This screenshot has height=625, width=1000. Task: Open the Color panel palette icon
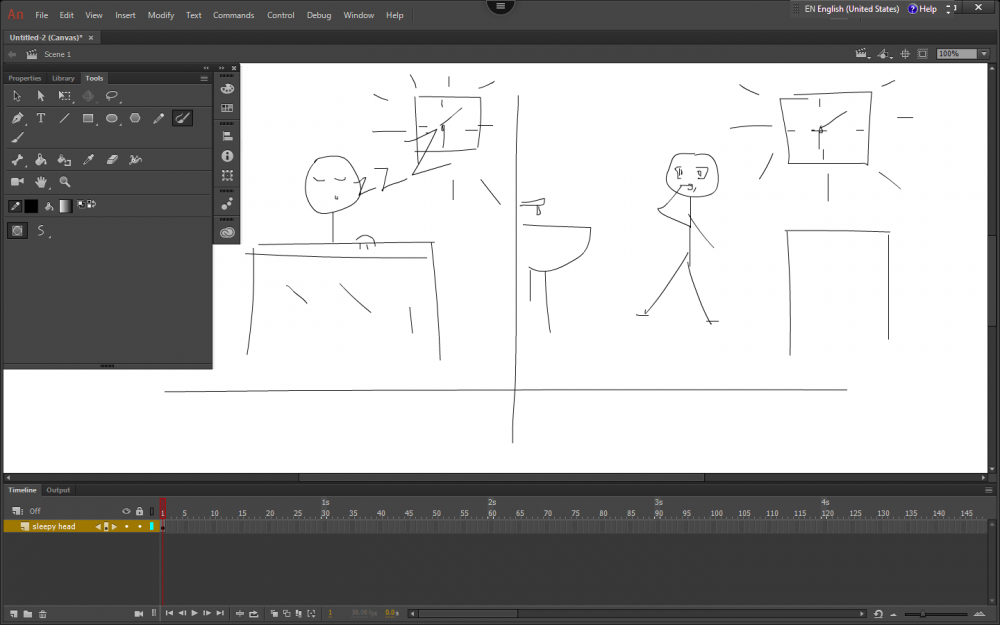tap(227, 89)
